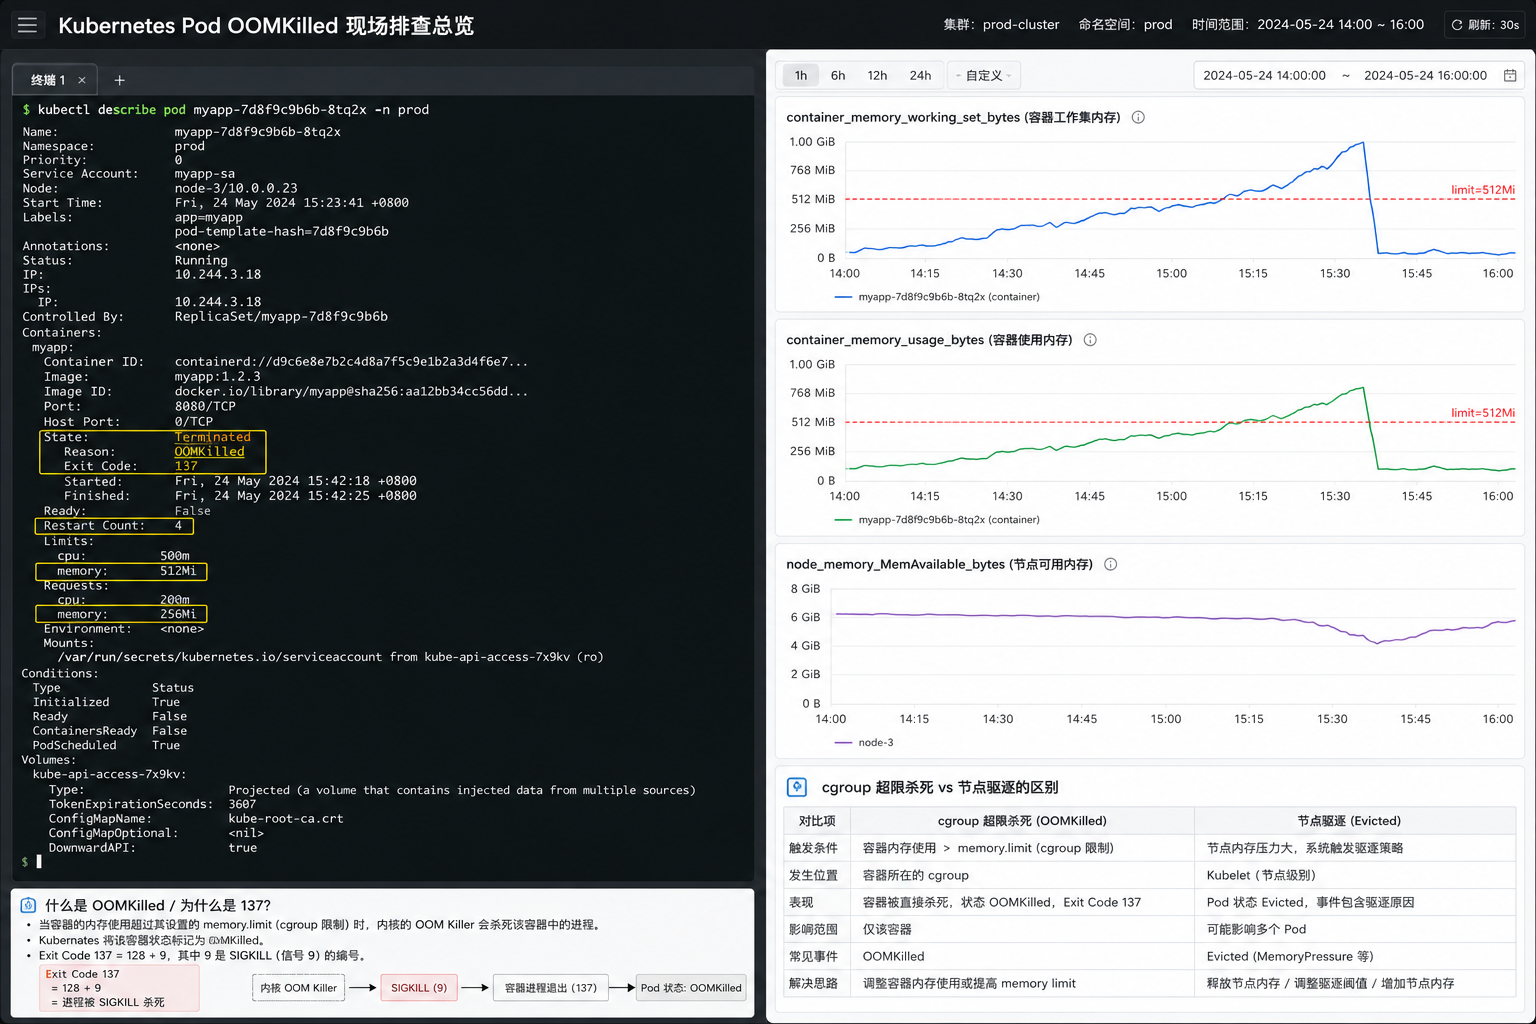The image size is (1536, 1024).
Task: Open the 自定义 custom range dropdown
Action: coord(984,75)
